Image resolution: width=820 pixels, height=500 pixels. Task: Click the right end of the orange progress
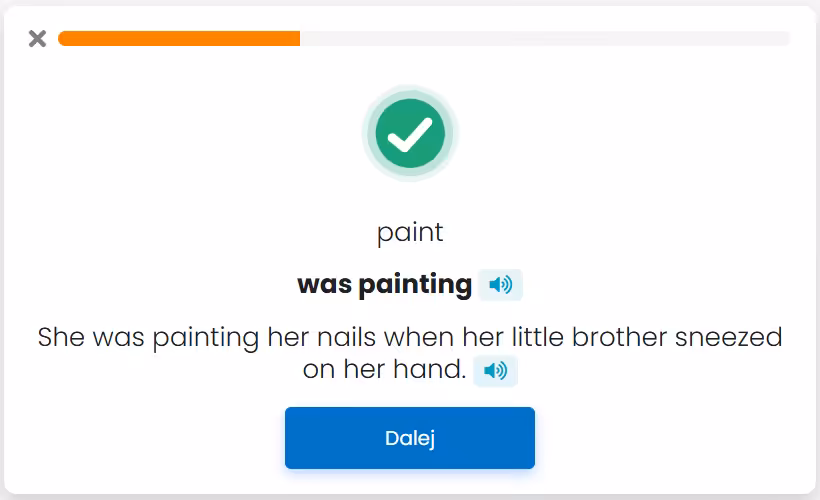(x=297, y=39)
